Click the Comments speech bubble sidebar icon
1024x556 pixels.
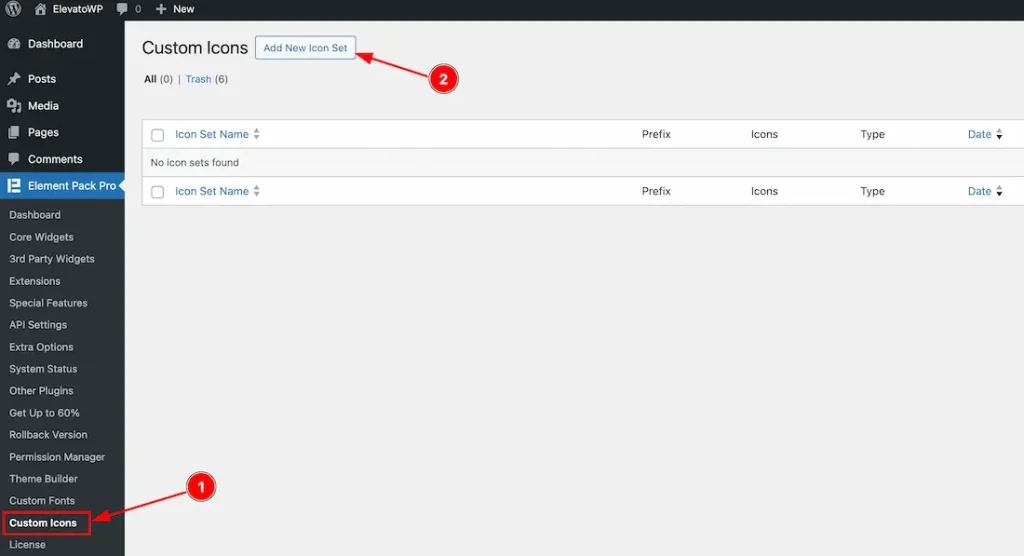pyautogui.click(x=14, y=159)
